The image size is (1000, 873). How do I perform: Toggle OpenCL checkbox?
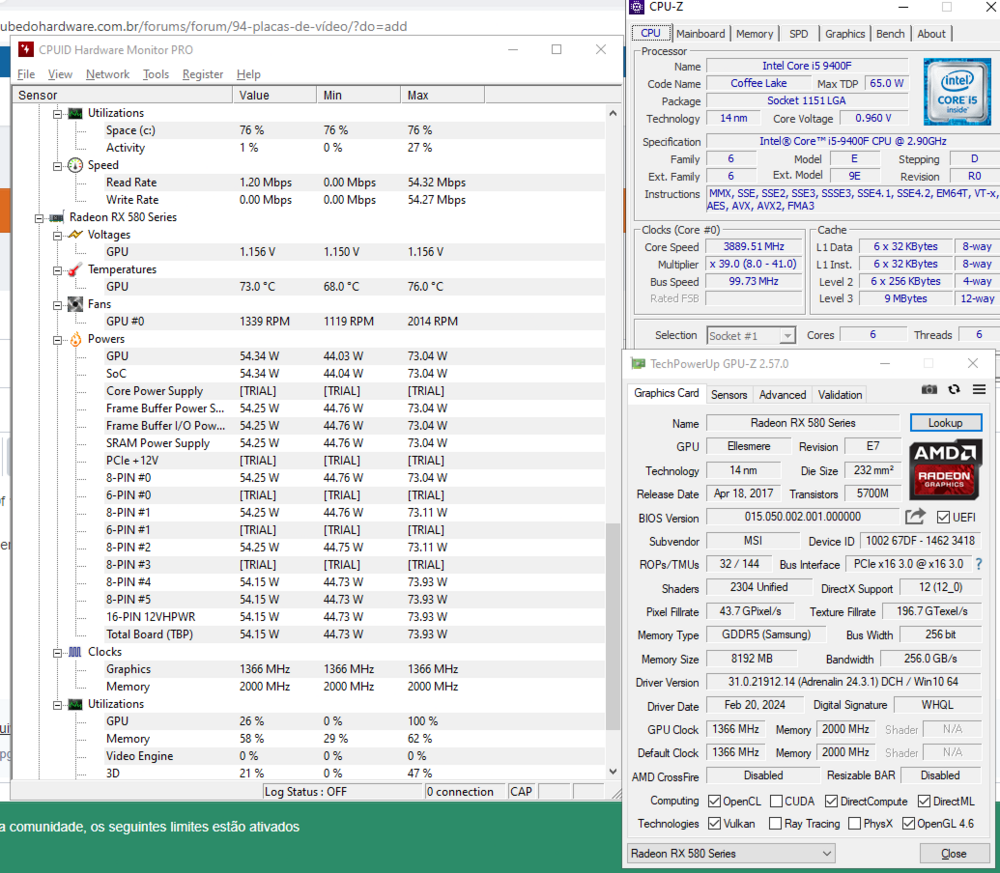pos(714,801)
